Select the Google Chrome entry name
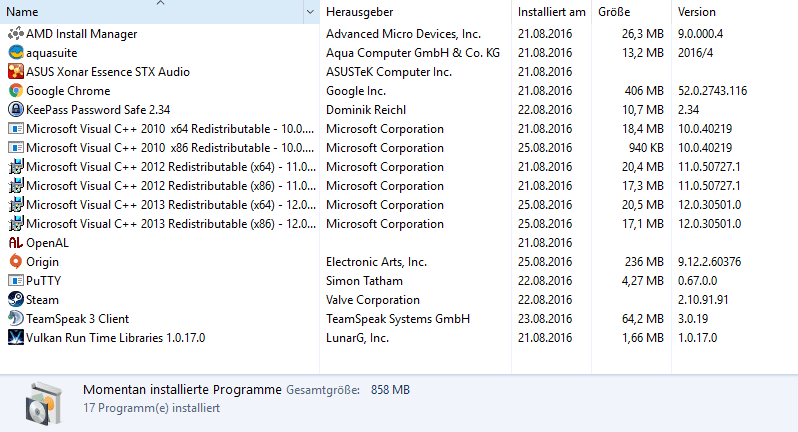Viewport: 798px width, 432px height. (x=68, y=91)
